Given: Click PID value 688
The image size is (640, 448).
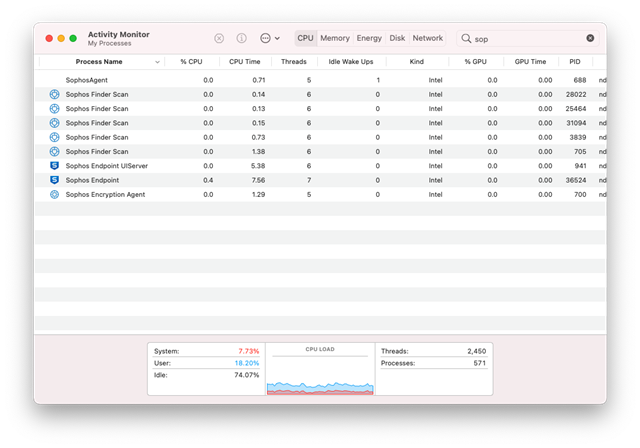Looking at the screenshot, I should tap(580, 80).
